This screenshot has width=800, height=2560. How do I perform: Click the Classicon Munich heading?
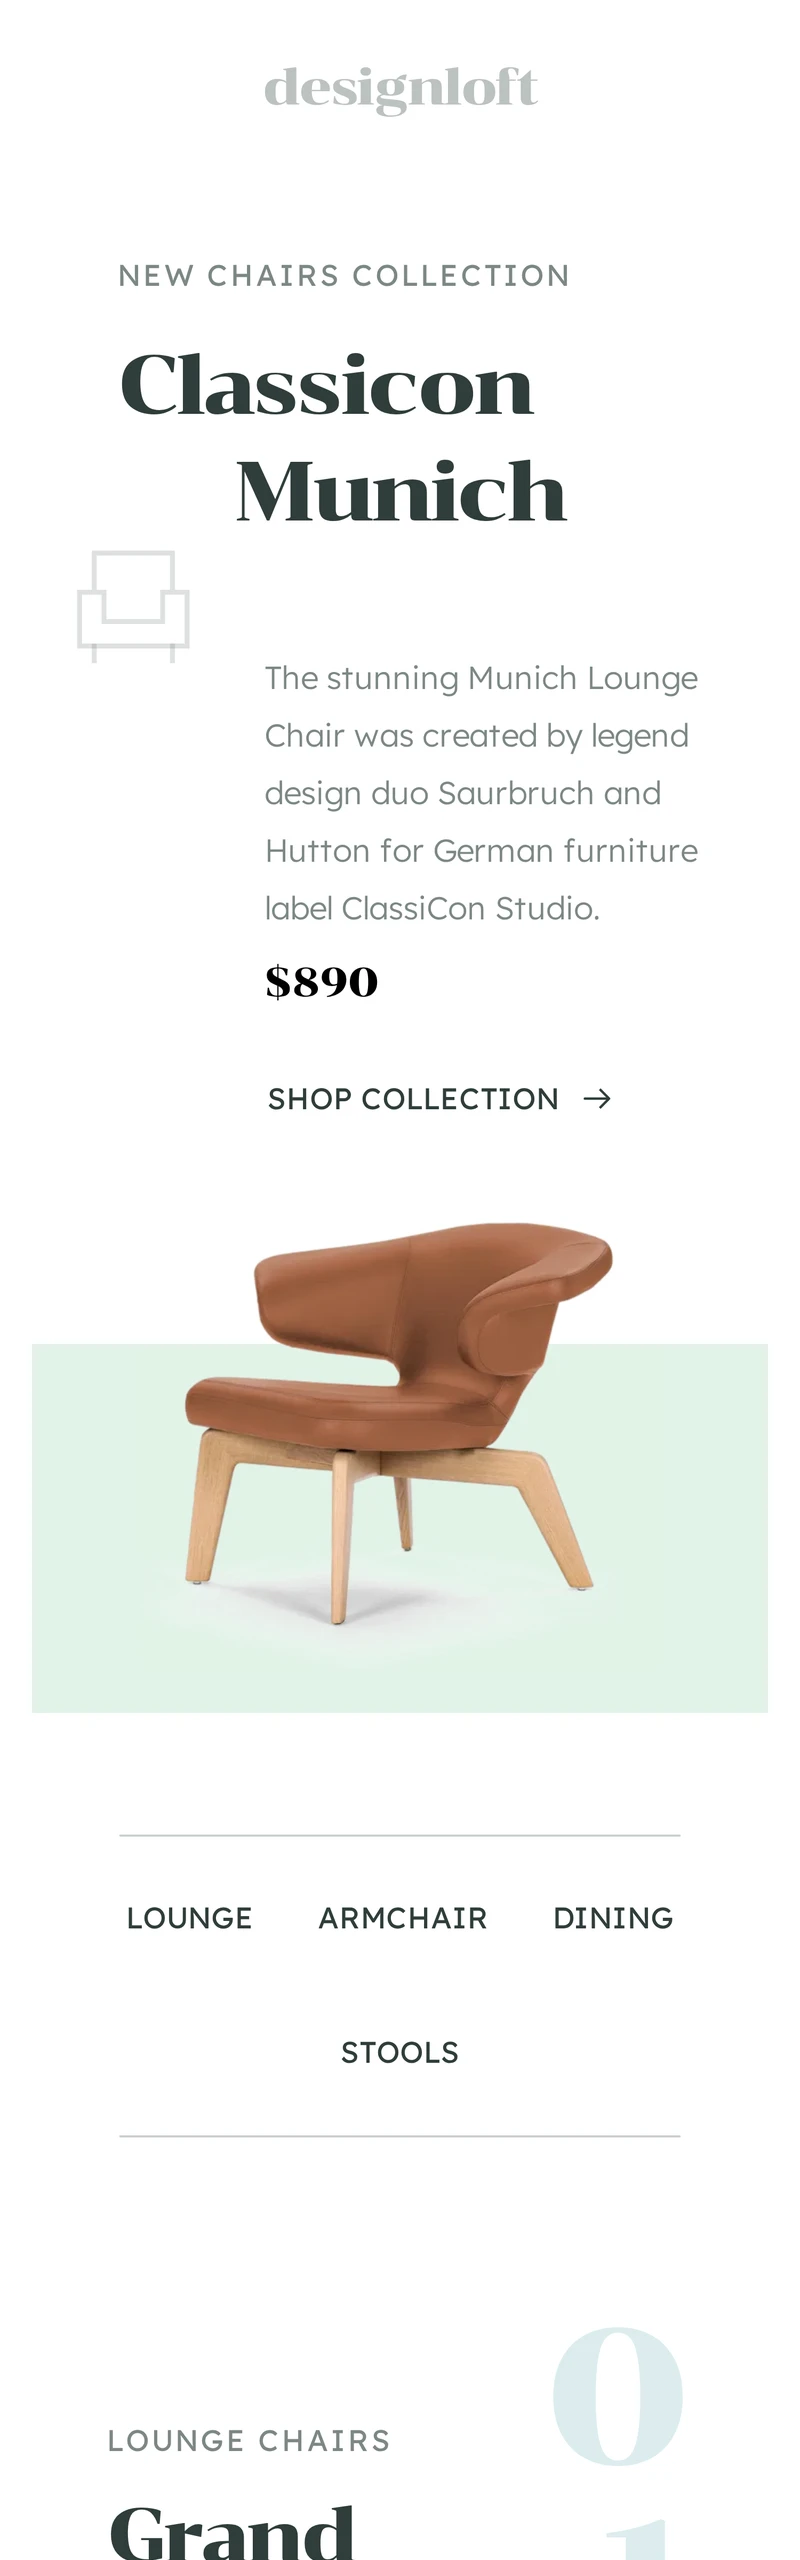click(343, 437)
